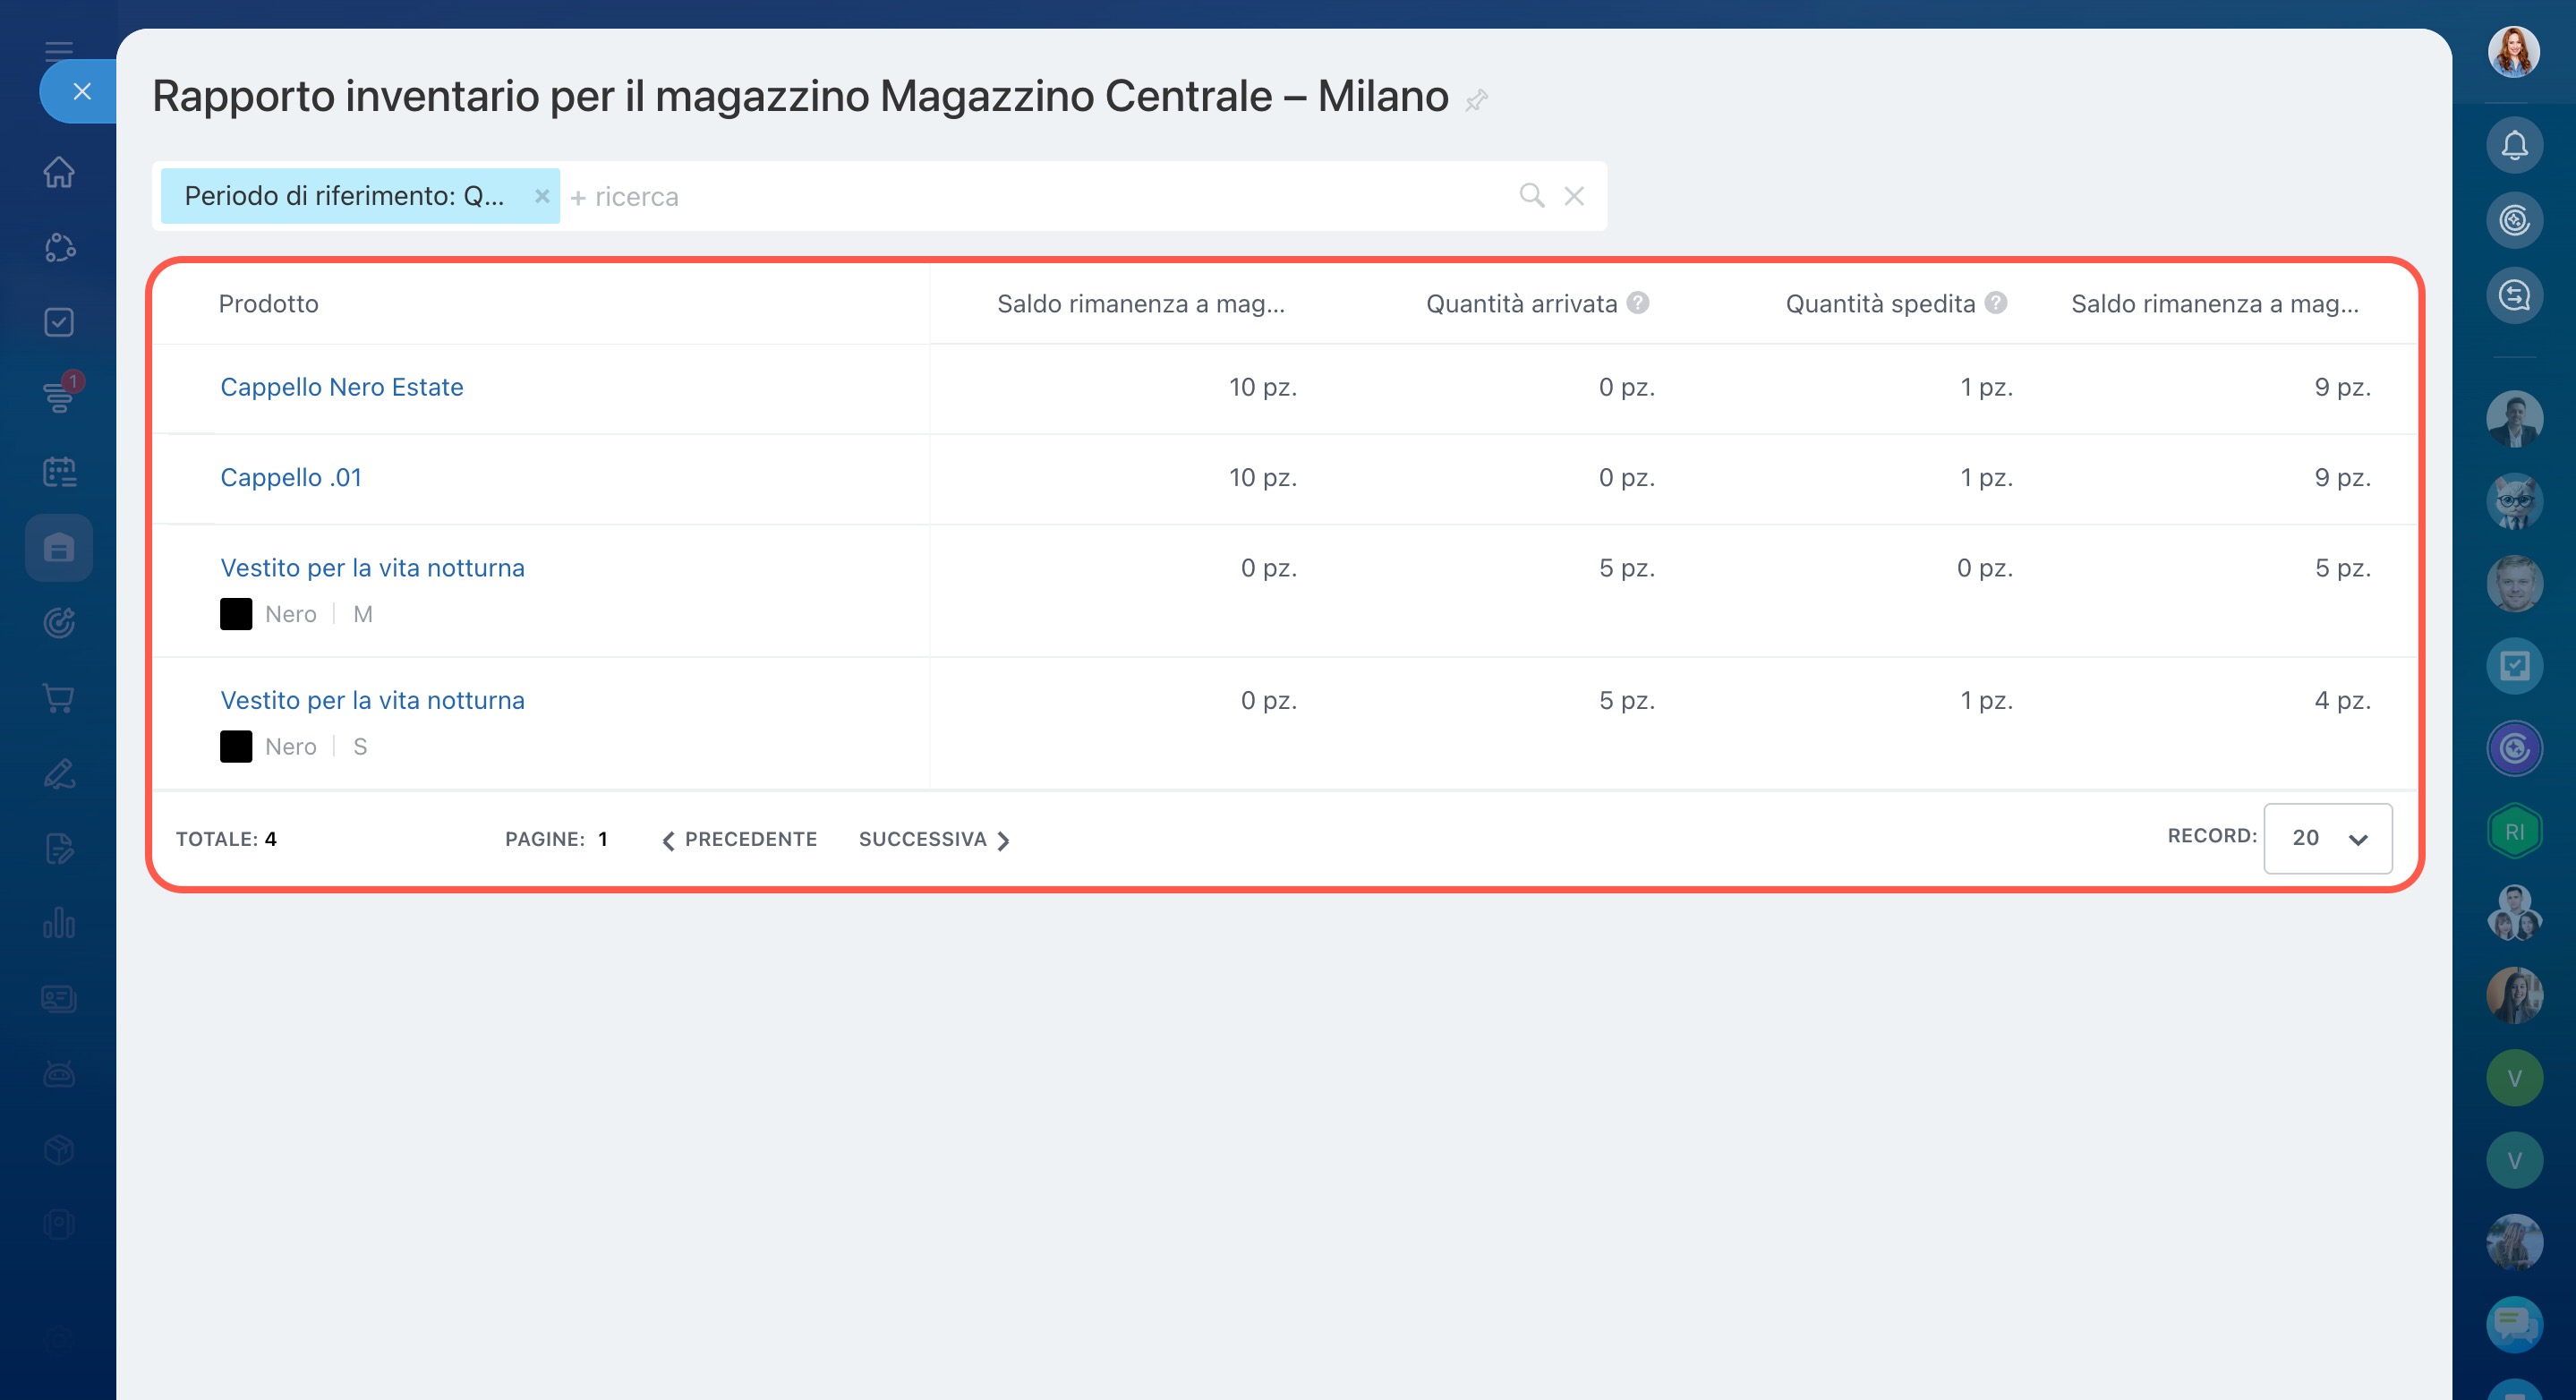Open the shopping cart sidebar icon
The width and height of the screenshot is (2576, 1400).
click(x=59, y=698)
